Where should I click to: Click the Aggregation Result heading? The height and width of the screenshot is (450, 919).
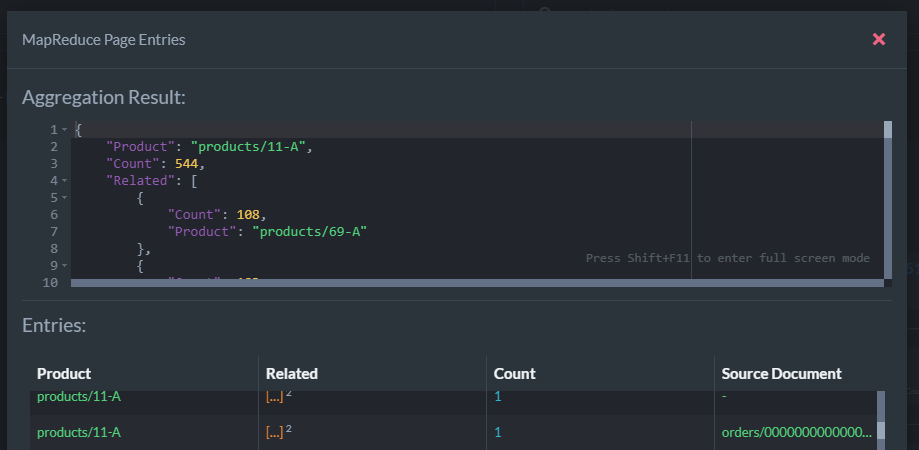tap(104, 97)
